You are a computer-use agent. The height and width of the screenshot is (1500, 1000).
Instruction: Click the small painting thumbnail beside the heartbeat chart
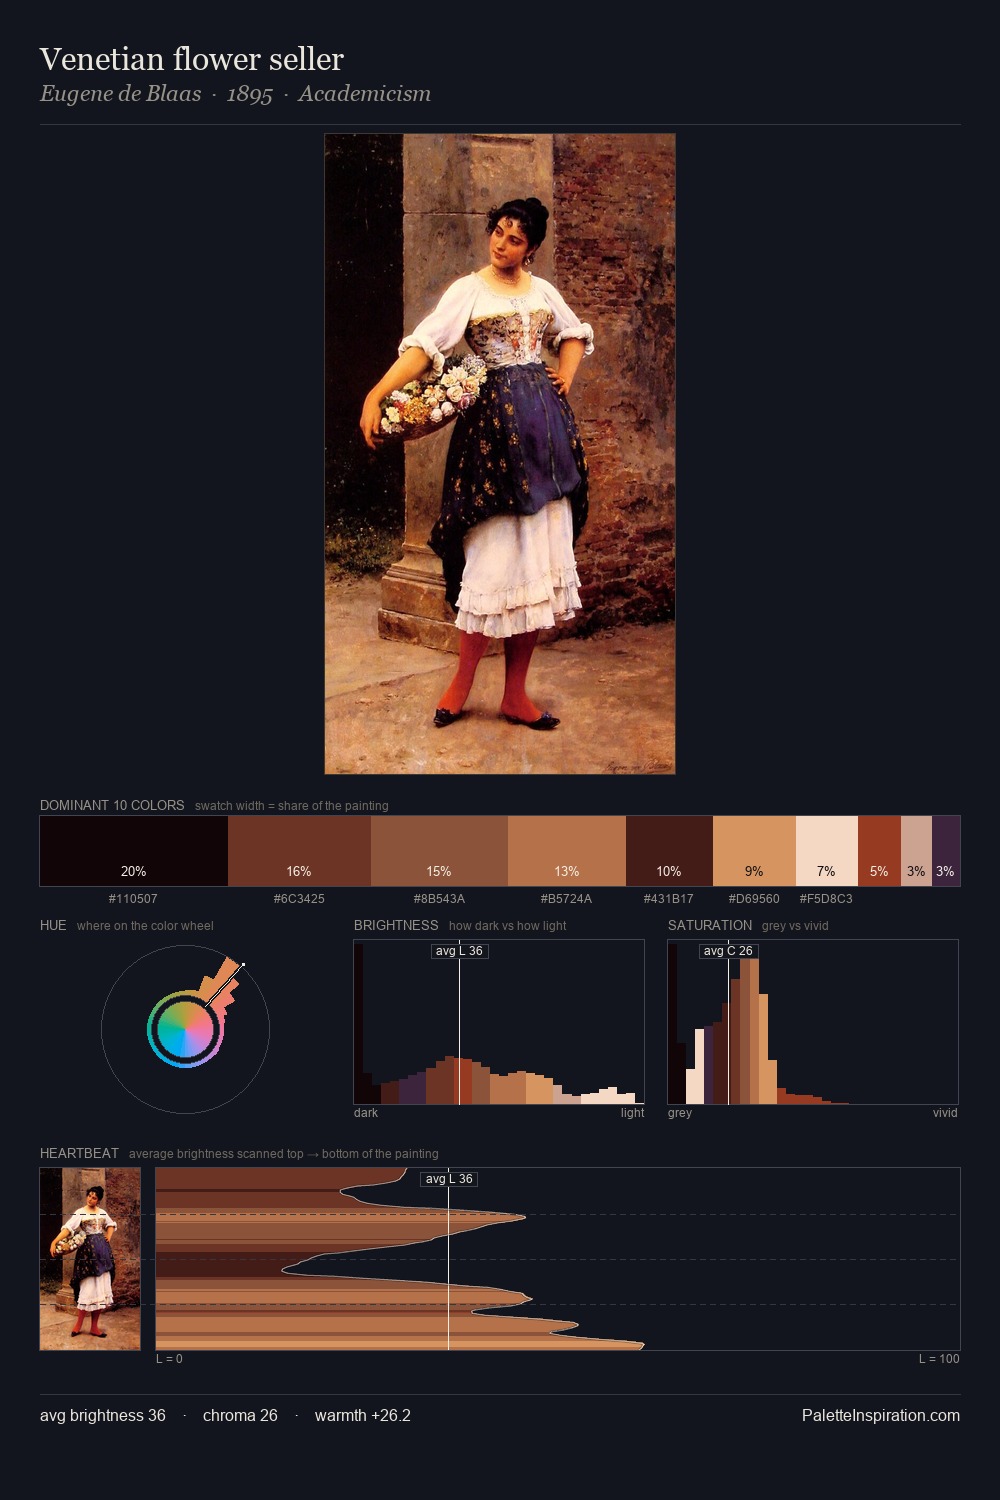90,1259
